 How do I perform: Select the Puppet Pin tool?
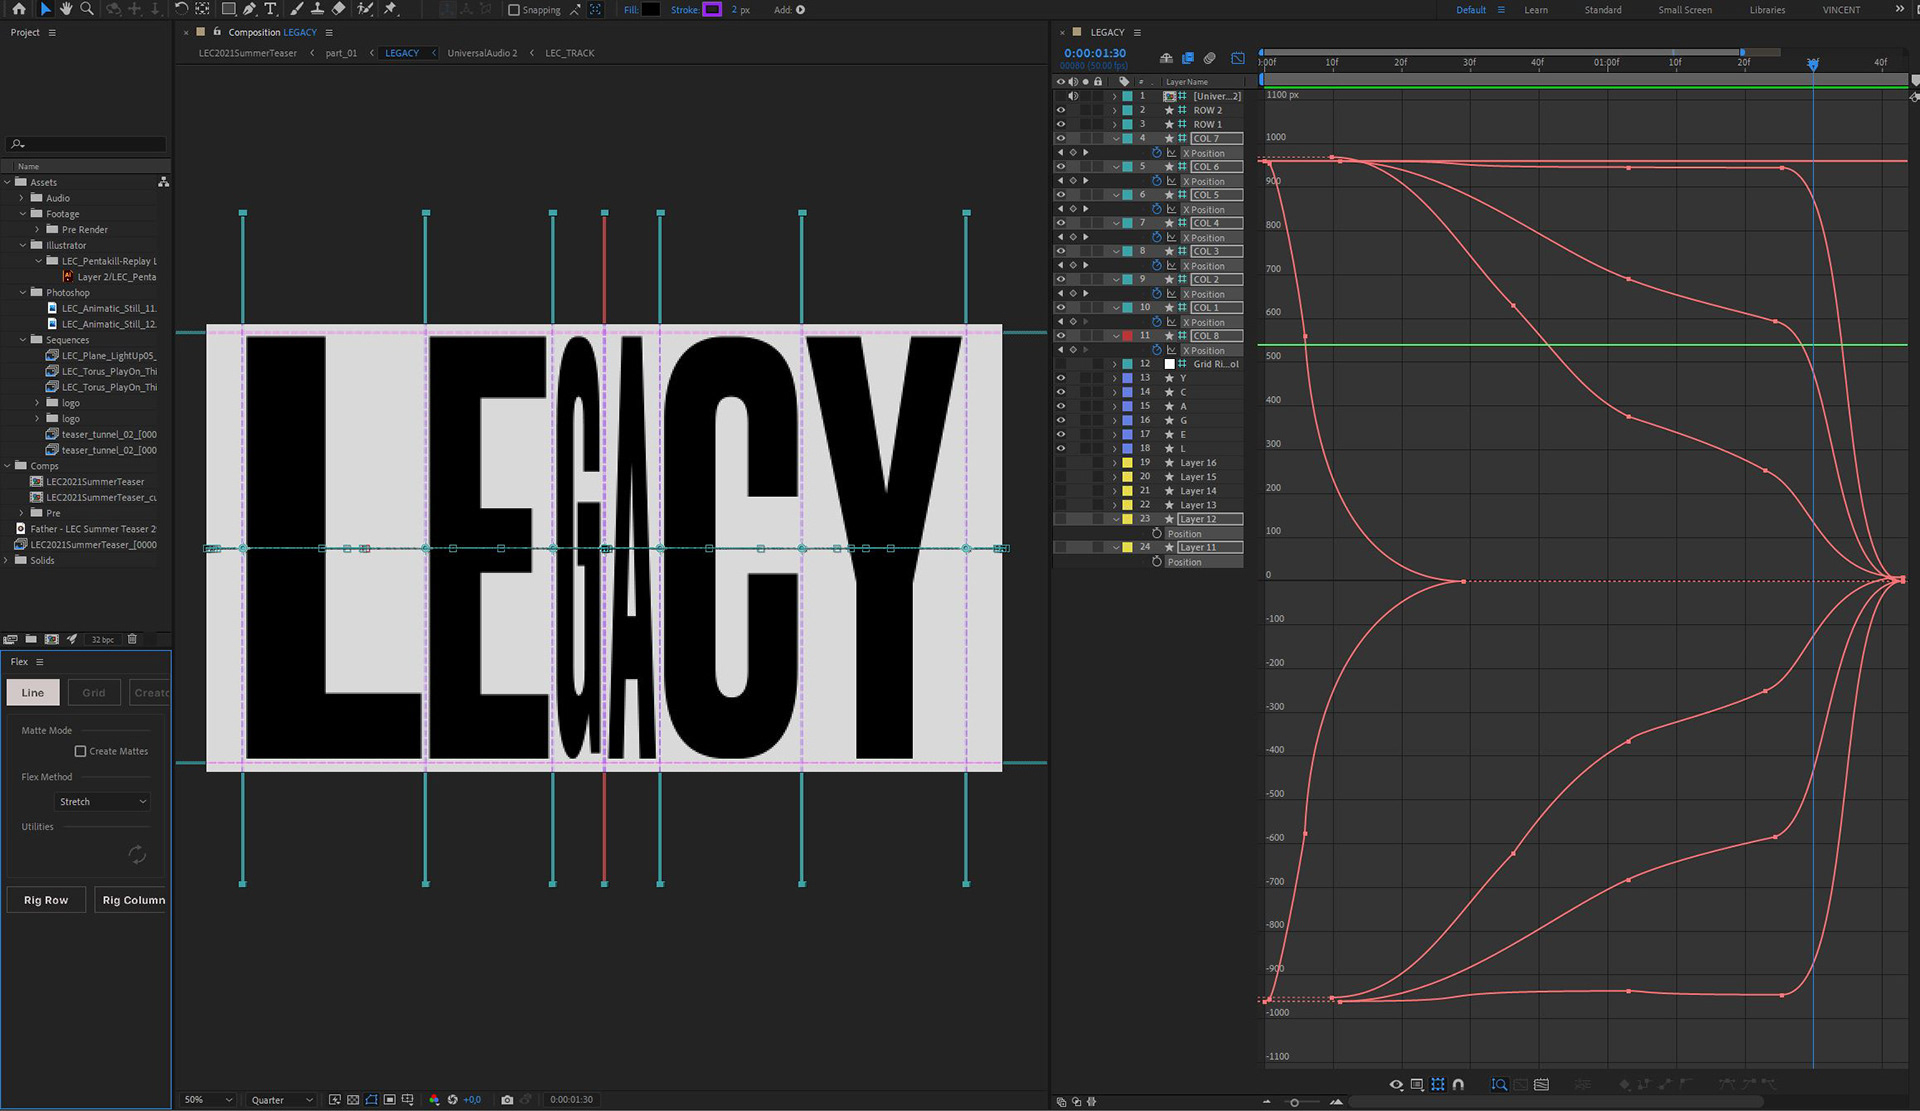point(391,9)
